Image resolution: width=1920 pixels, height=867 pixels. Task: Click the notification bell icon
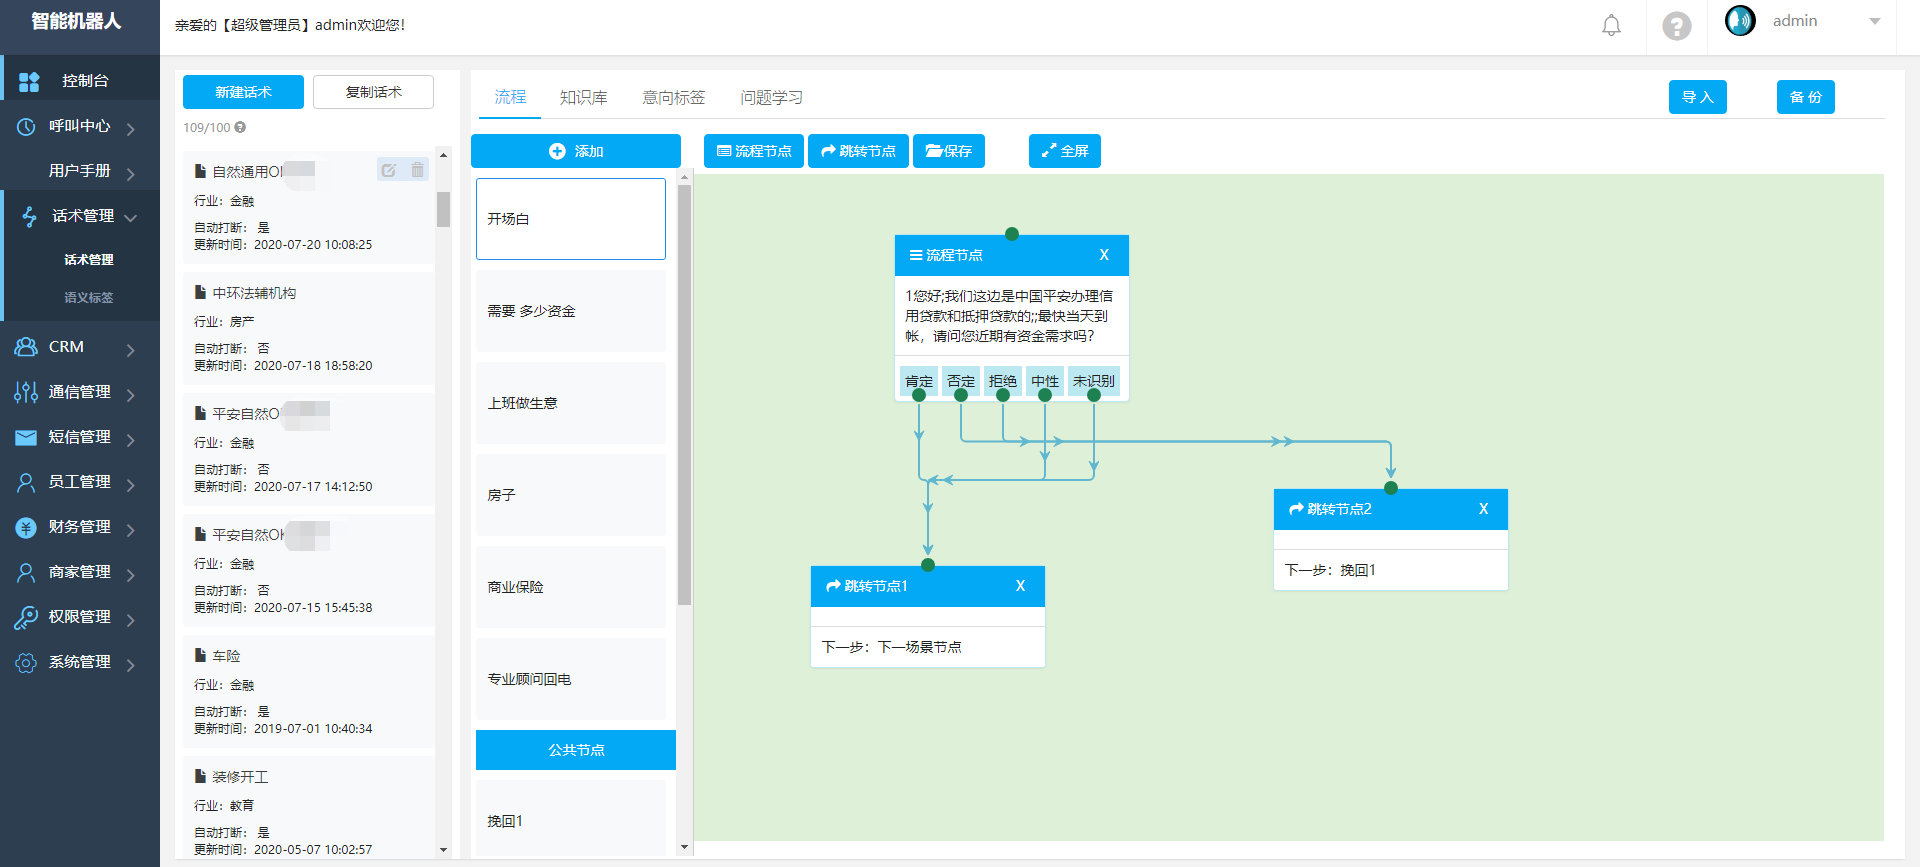(x=1611, y=26)
